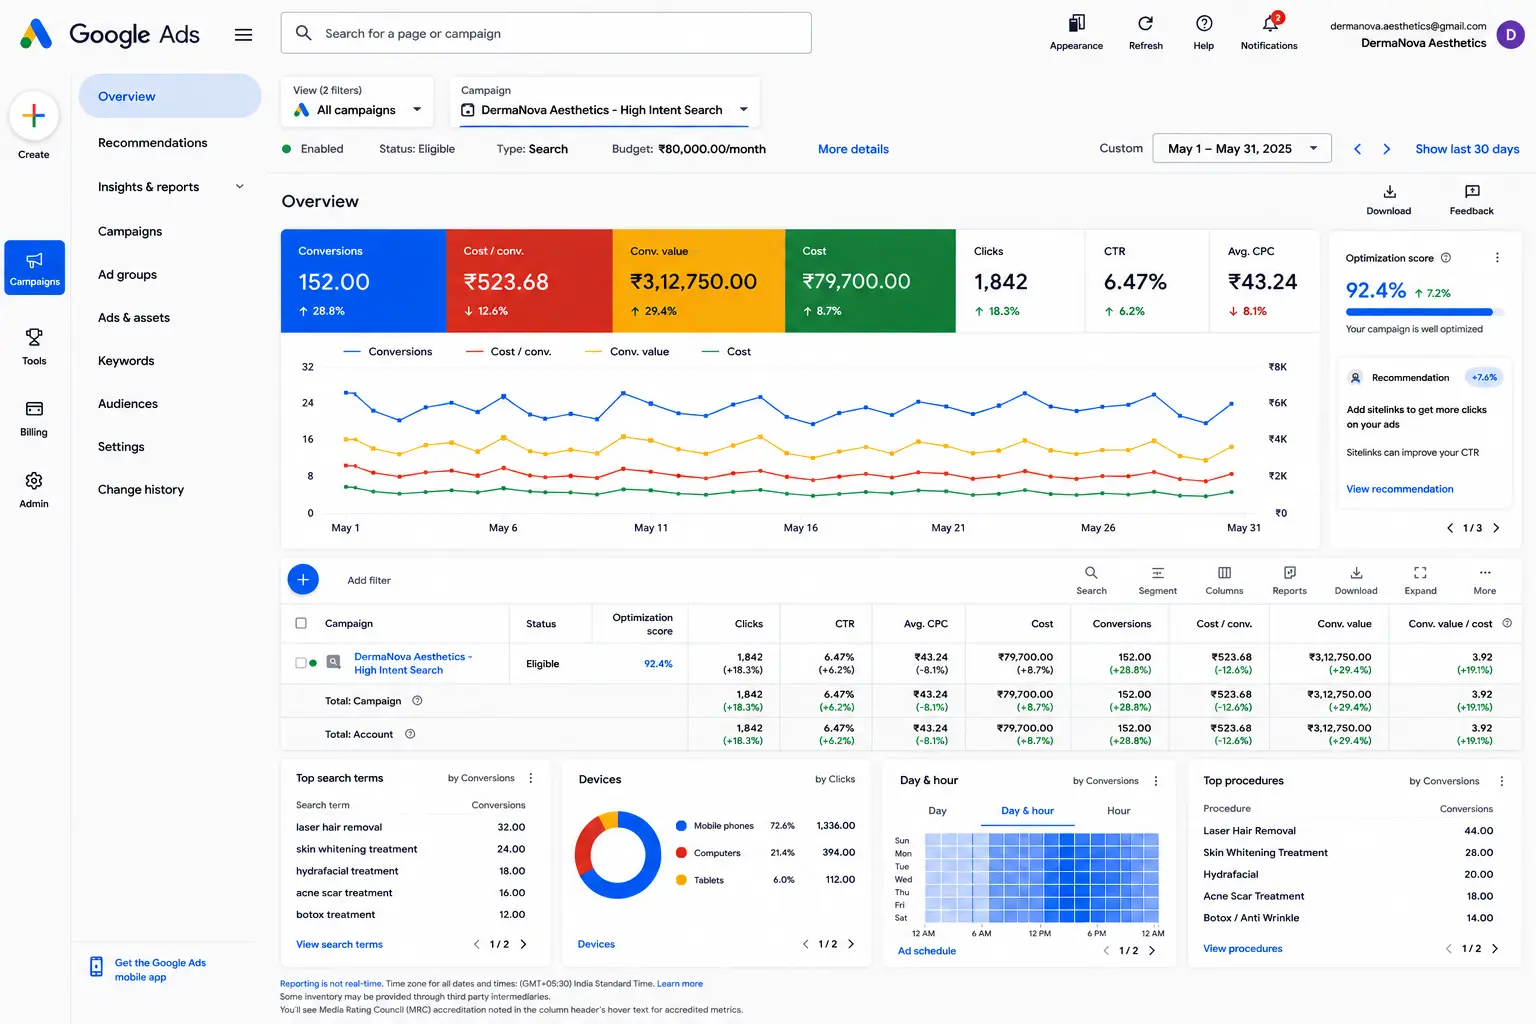Expand the table to full screen

1420,579
